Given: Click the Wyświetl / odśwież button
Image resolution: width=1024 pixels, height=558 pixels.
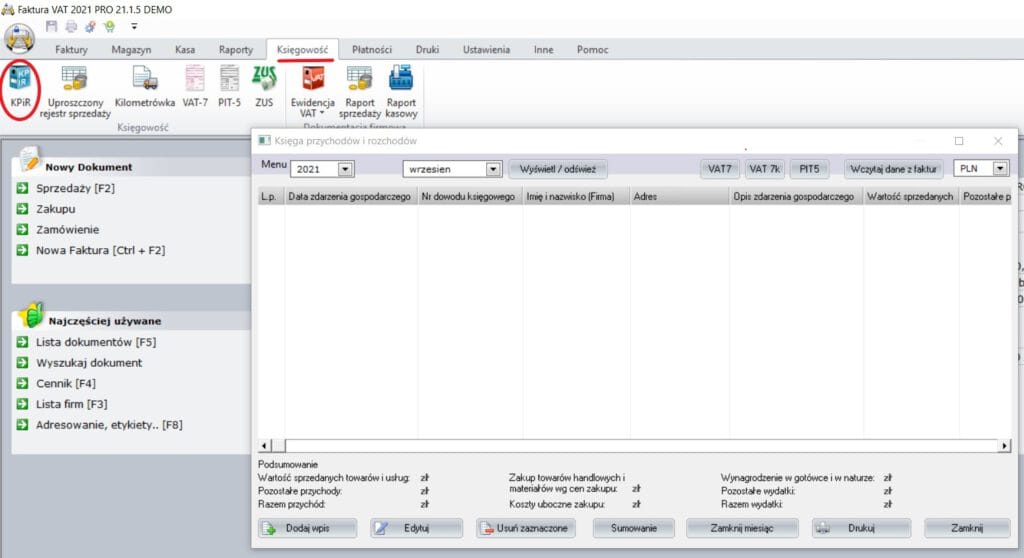Looking at the screenshot, I should coord(558,170).
